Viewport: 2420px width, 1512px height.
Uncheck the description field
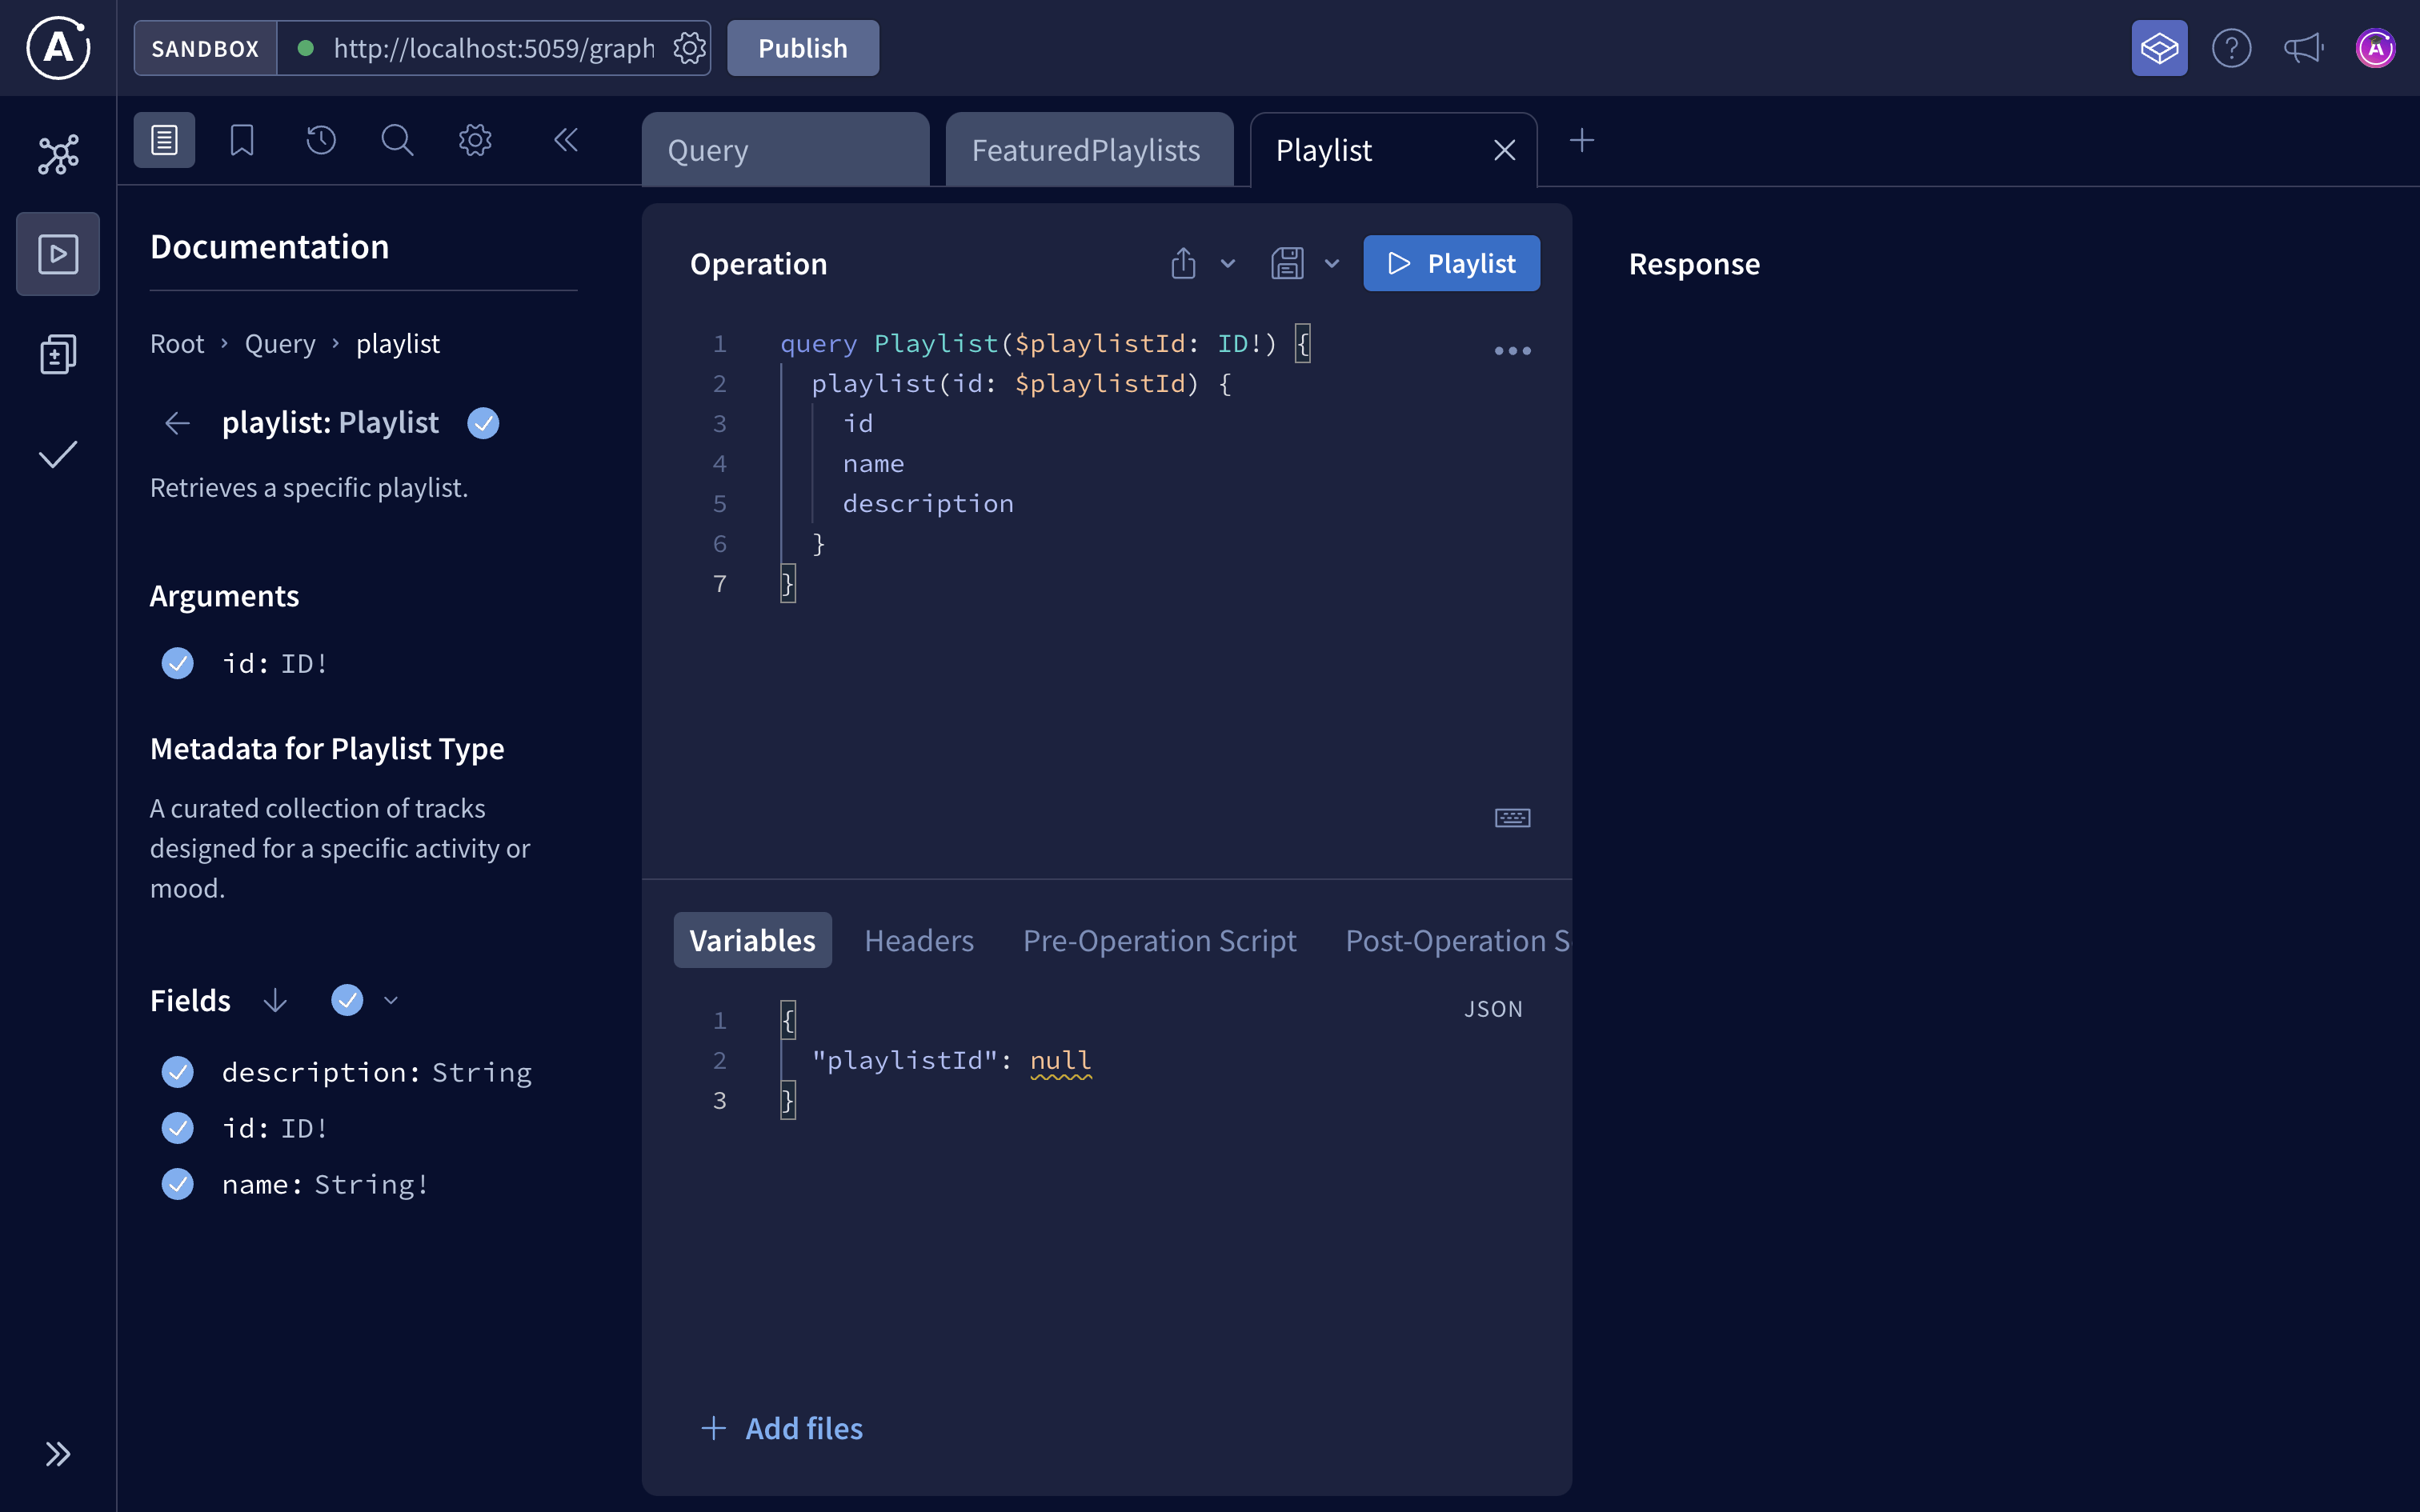click(x=178, y=1072)
